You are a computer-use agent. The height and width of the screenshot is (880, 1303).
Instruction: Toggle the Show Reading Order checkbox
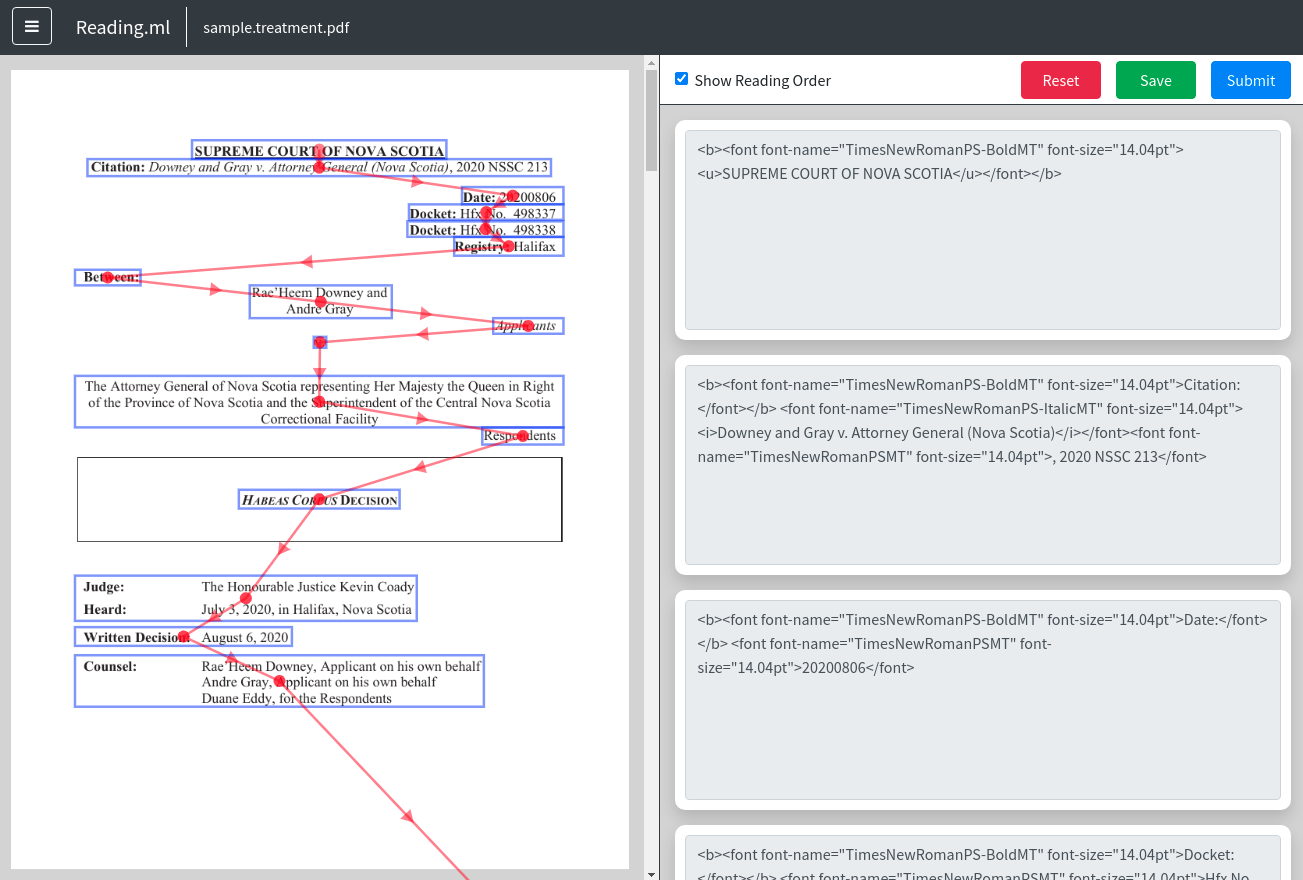pyautogui.click(x=681, y=79)
